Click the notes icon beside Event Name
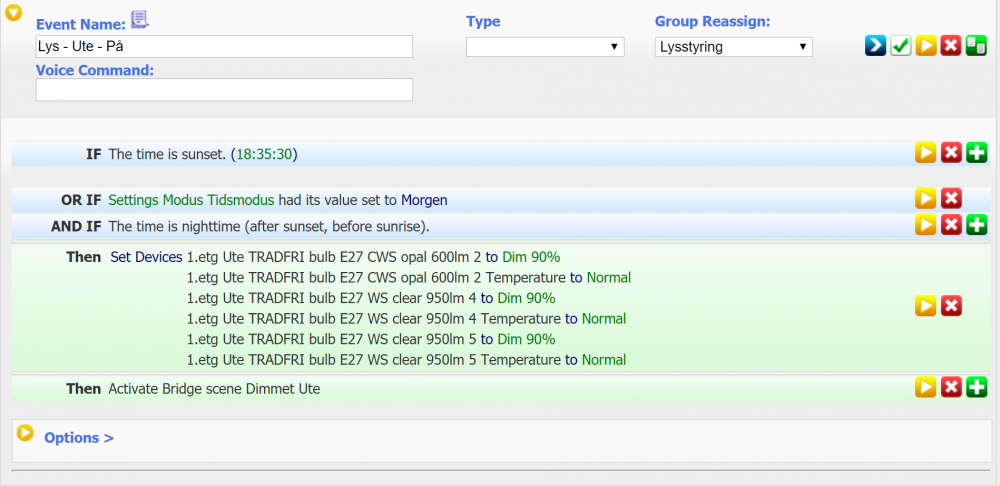 click(x=140, y=20)
